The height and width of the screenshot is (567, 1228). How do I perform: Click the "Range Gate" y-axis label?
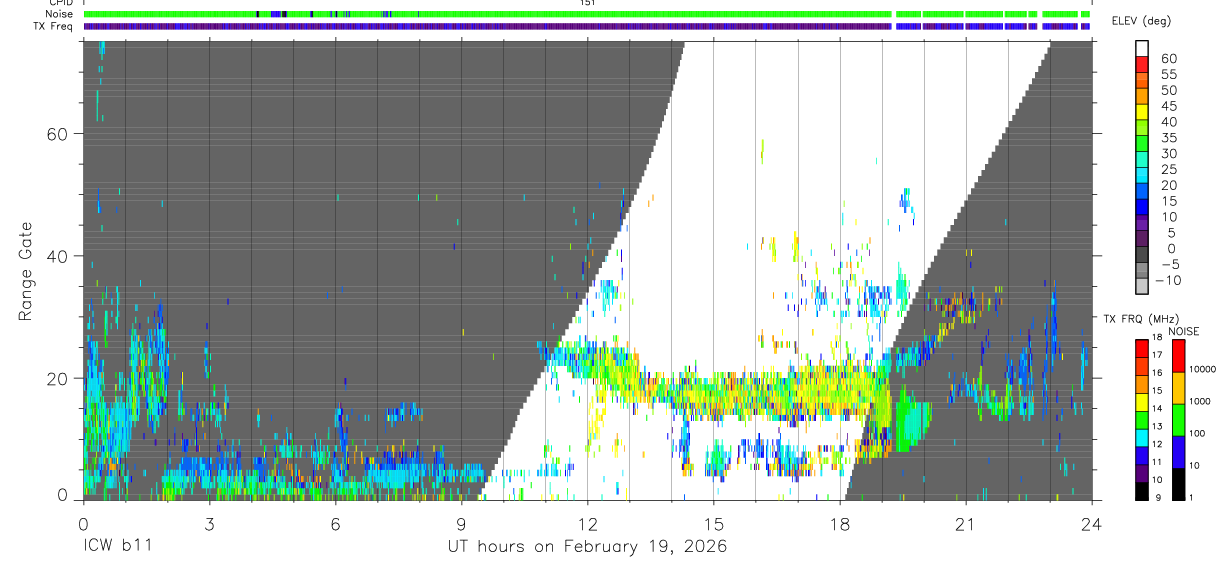point(25,272)
